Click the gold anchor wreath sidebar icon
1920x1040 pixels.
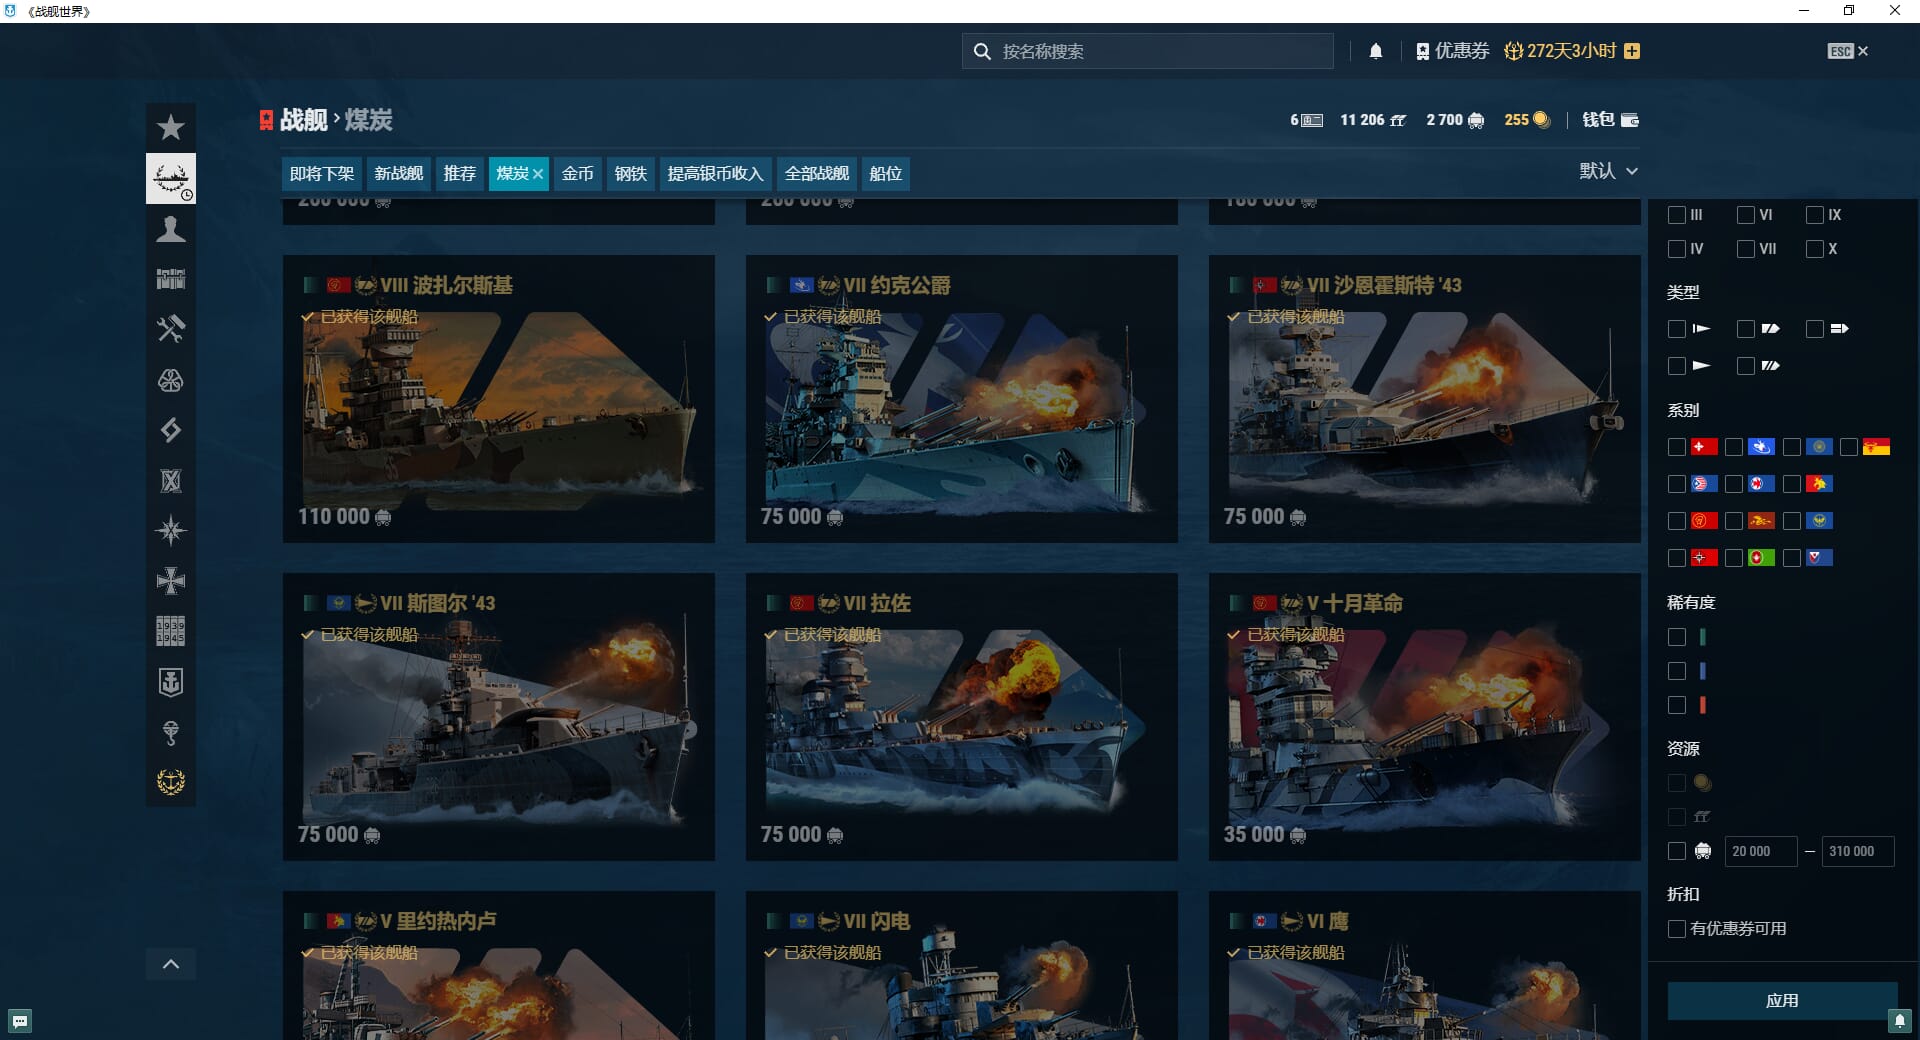click(x=171, y=782)
